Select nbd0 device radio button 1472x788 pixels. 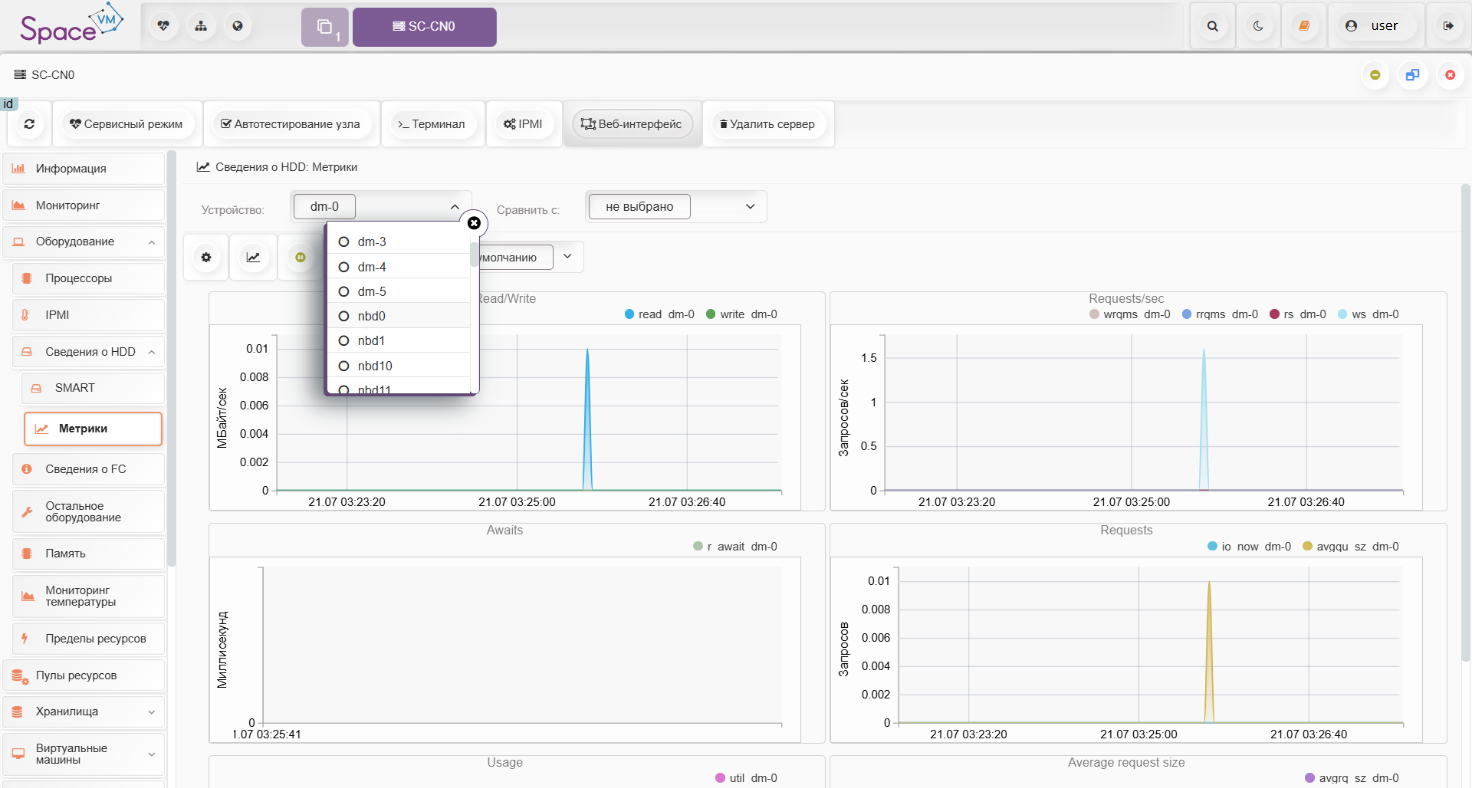pyautogui.click(x=344, y=316)
